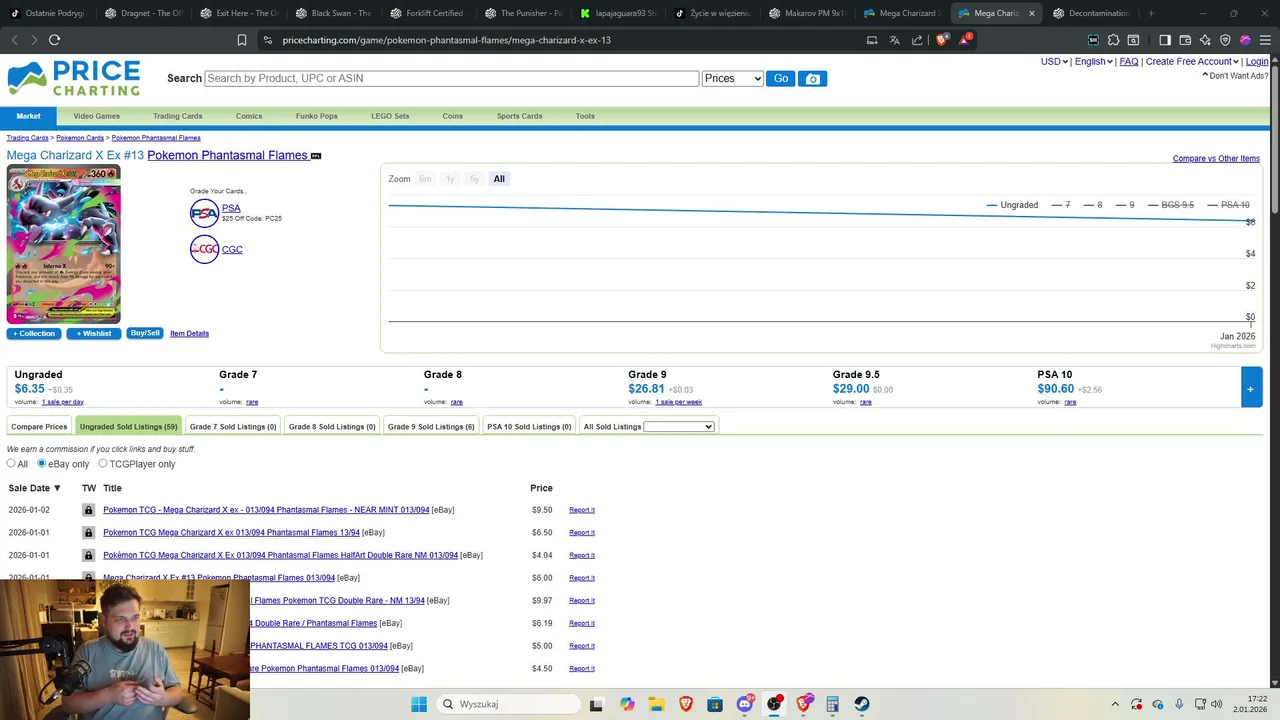Open the PSA grading logo link

pyautogui.click(x=204, y=213)
